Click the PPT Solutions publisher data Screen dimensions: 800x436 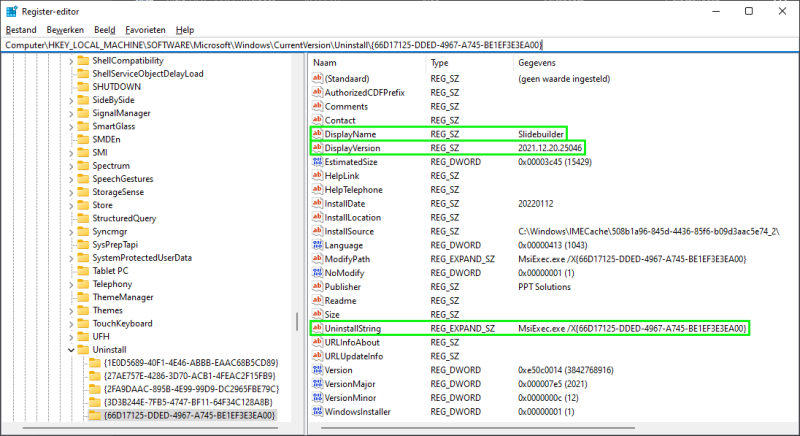(x=544, y=287)
